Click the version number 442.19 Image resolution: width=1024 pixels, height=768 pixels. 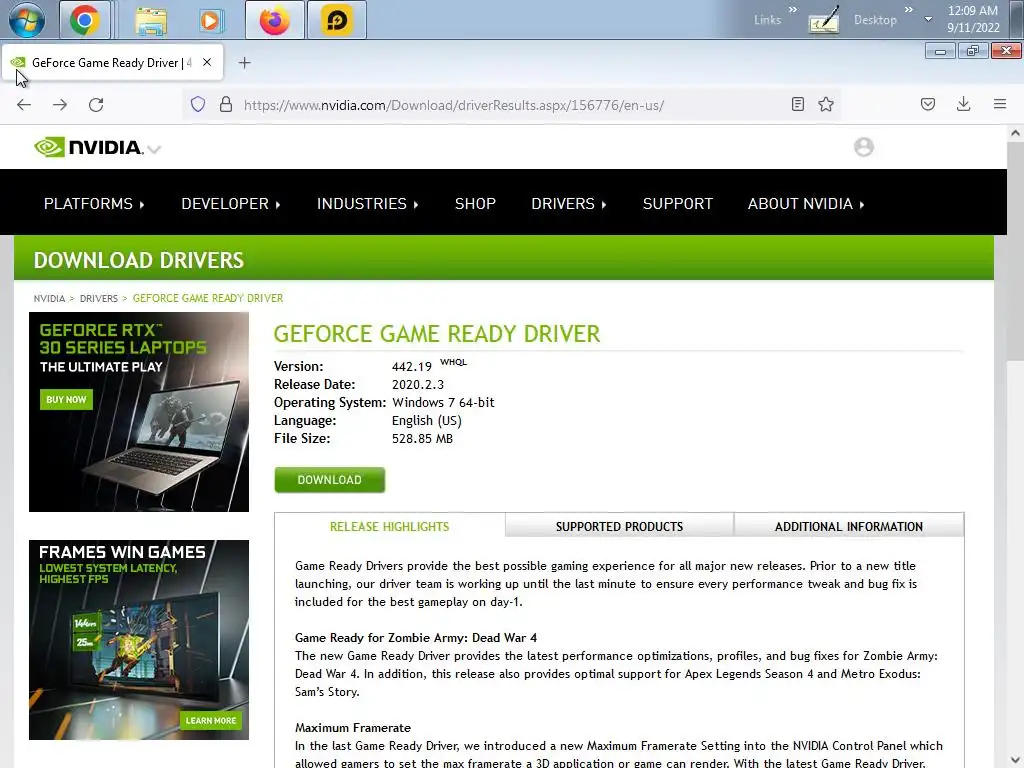pyautogui.click(x=411, y=367)
